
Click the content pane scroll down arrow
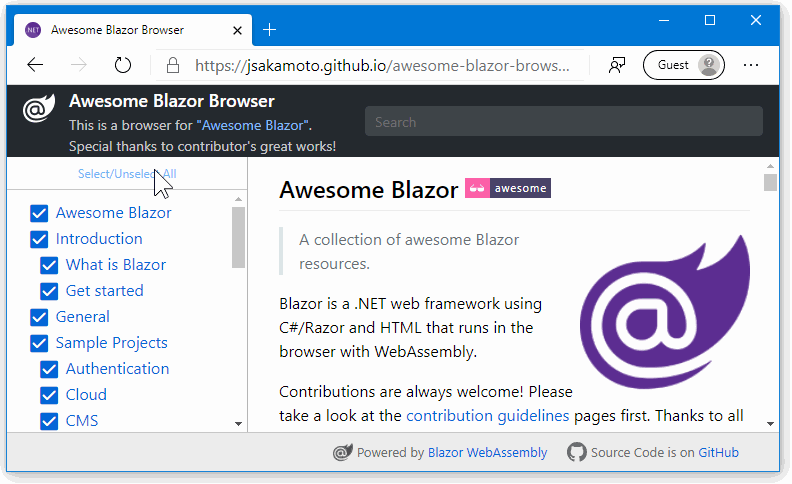pyautogui.click(x=770, y=424)
